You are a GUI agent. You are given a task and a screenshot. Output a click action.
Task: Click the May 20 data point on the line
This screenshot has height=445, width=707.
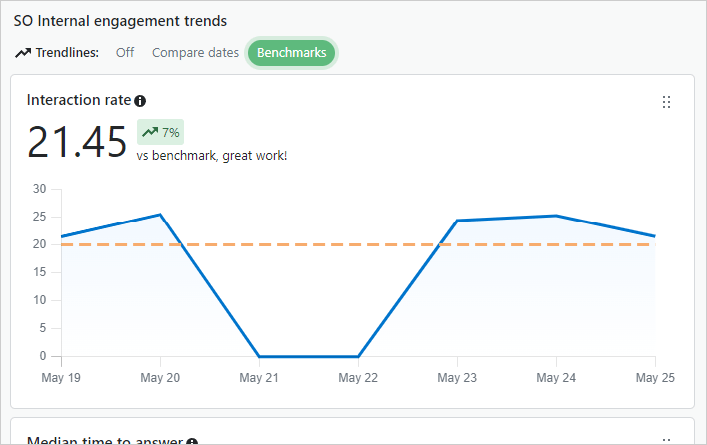[160, 215]
